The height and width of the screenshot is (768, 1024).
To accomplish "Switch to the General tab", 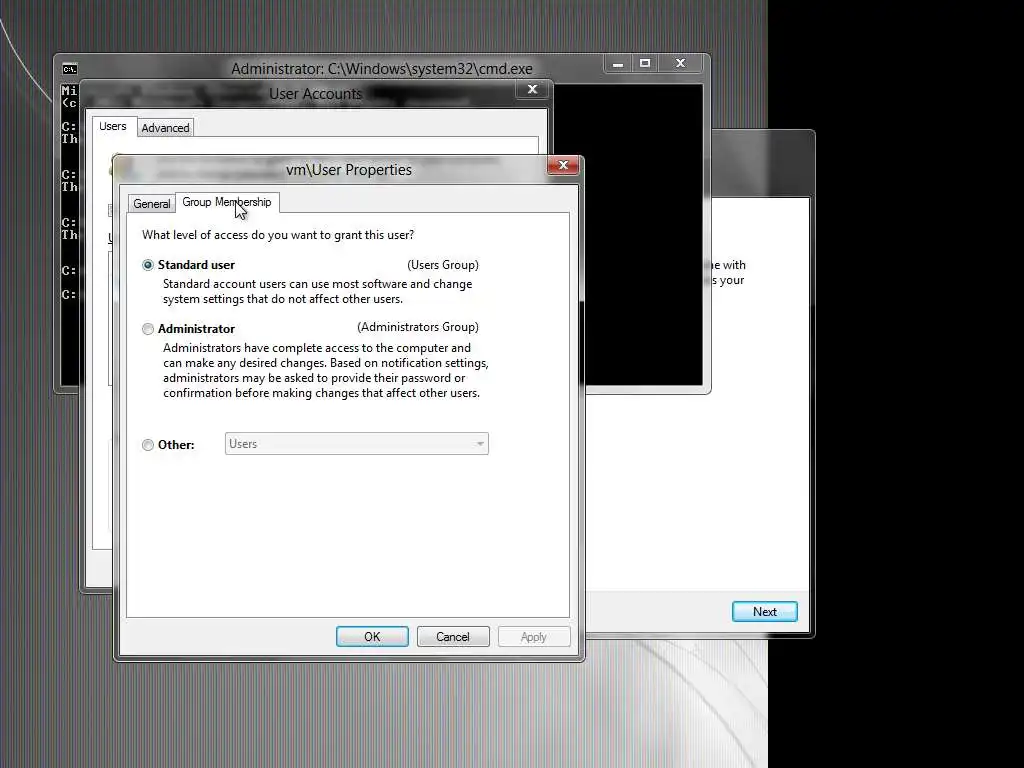I will click(152, 204).
